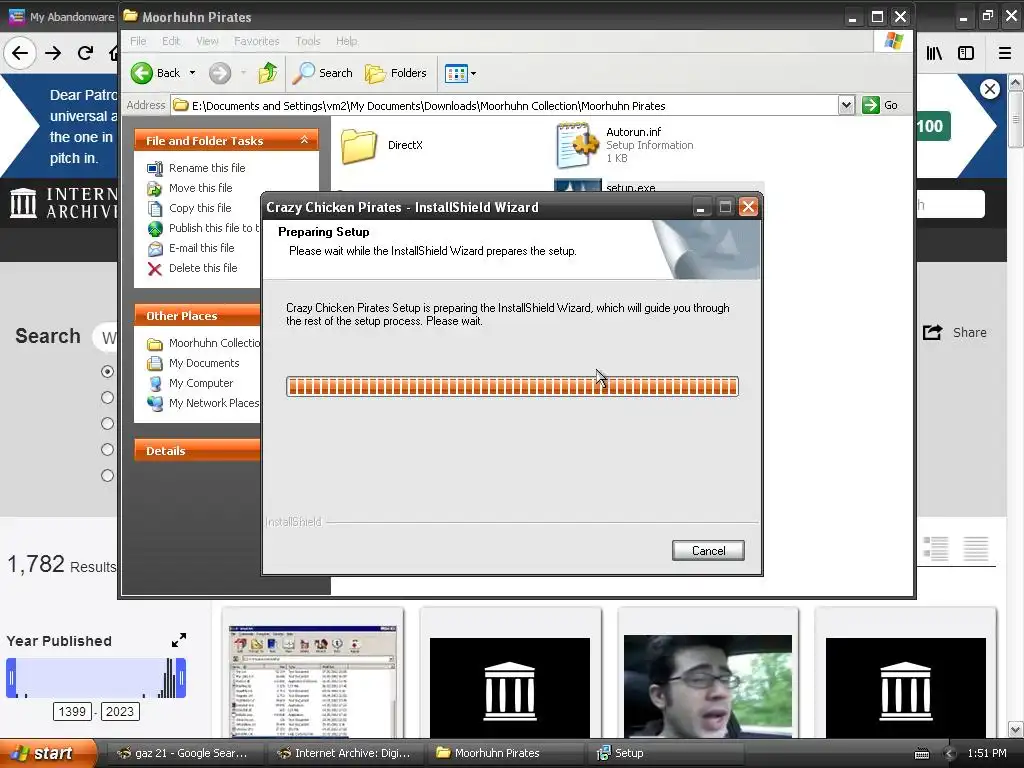Viewport: 1024px width, 768px height.
Task: Select the fourth search radio button
Action: click(x=108, y=450)
